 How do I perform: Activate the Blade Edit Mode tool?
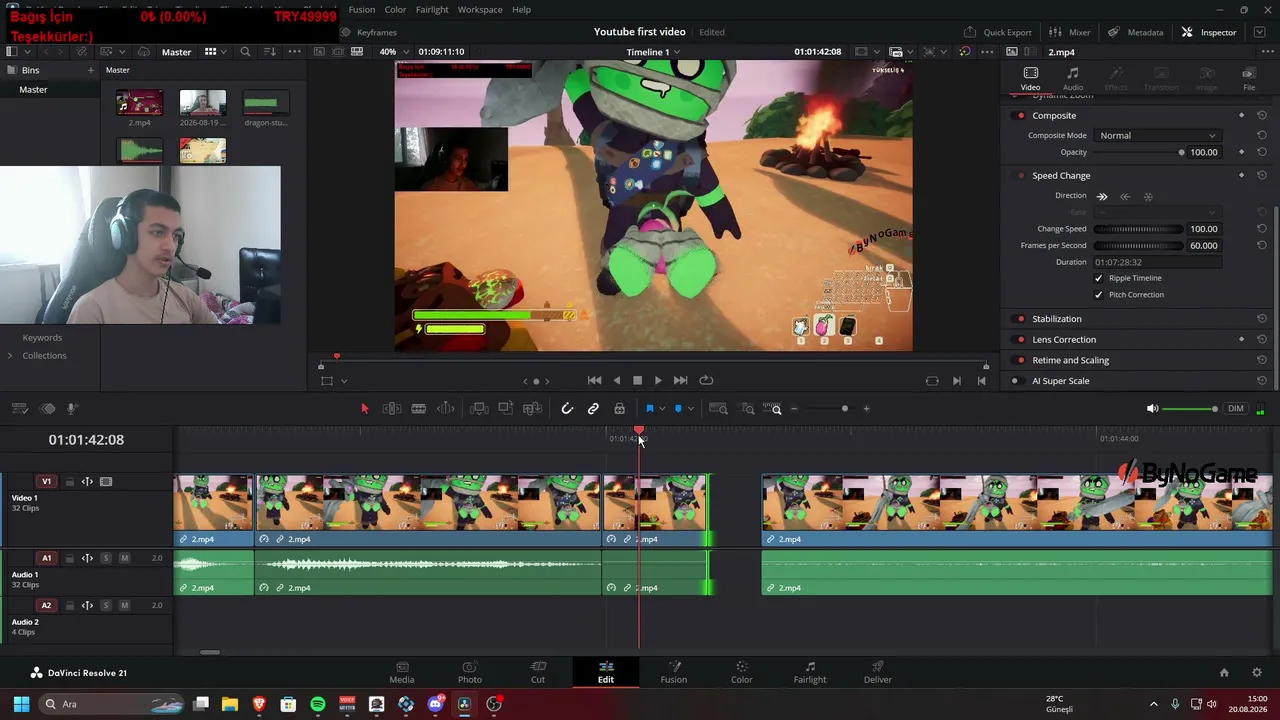(419, 408)
